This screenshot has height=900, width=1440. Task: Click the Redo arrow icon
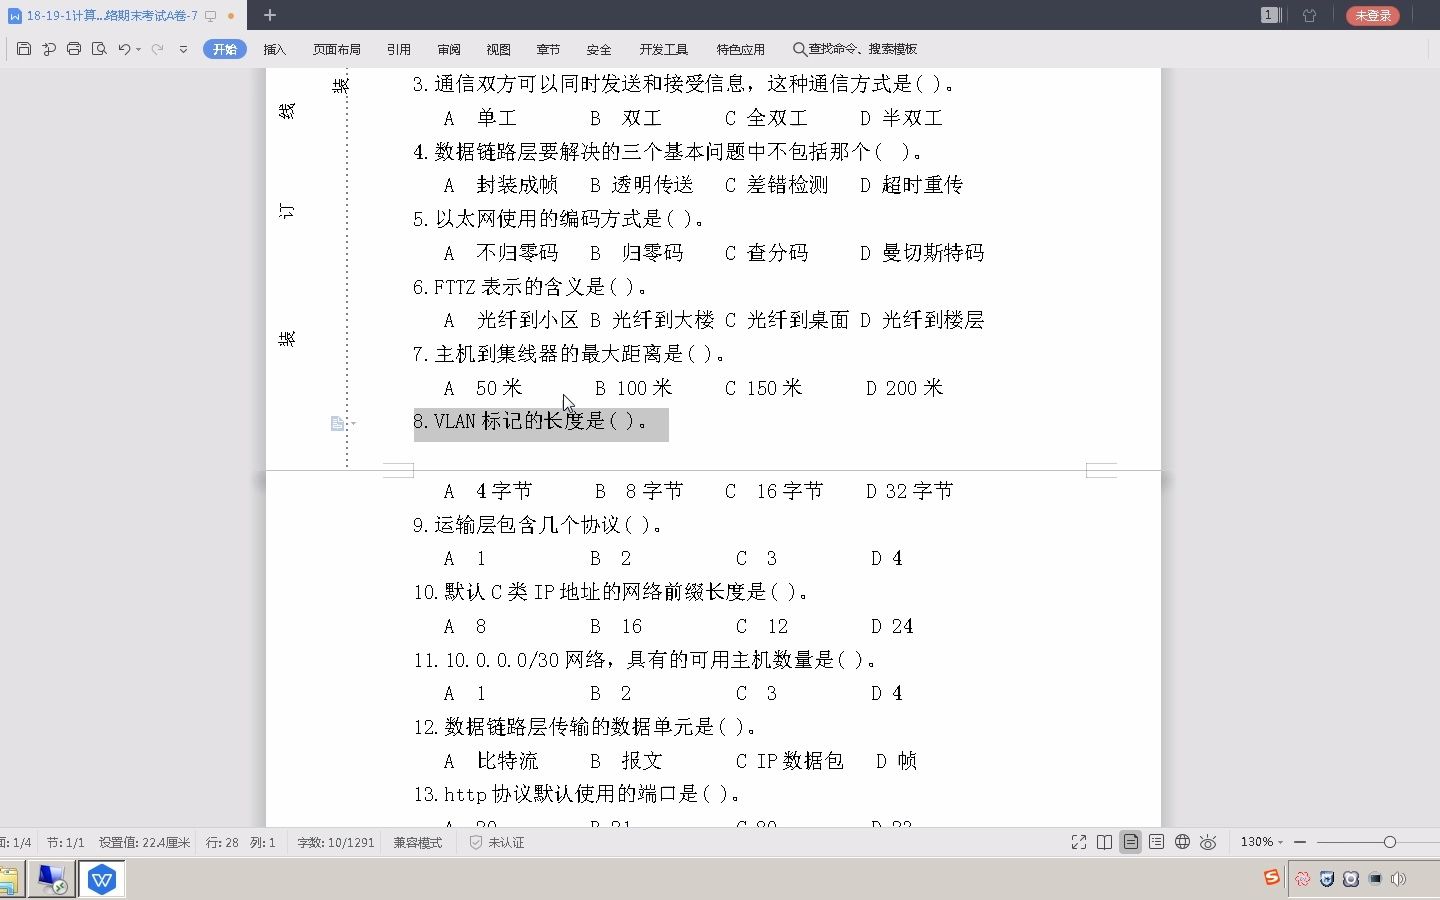(x=157, y=49)
